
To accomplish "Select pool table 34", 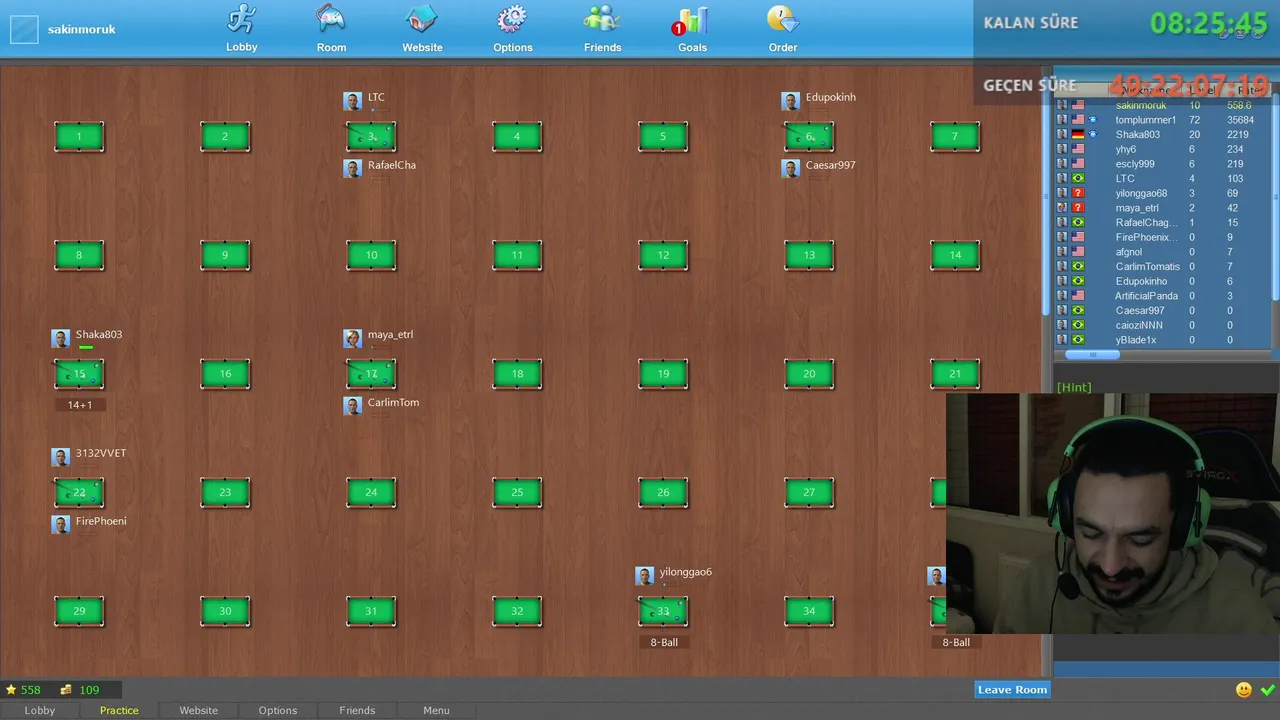I will [809, 611].
